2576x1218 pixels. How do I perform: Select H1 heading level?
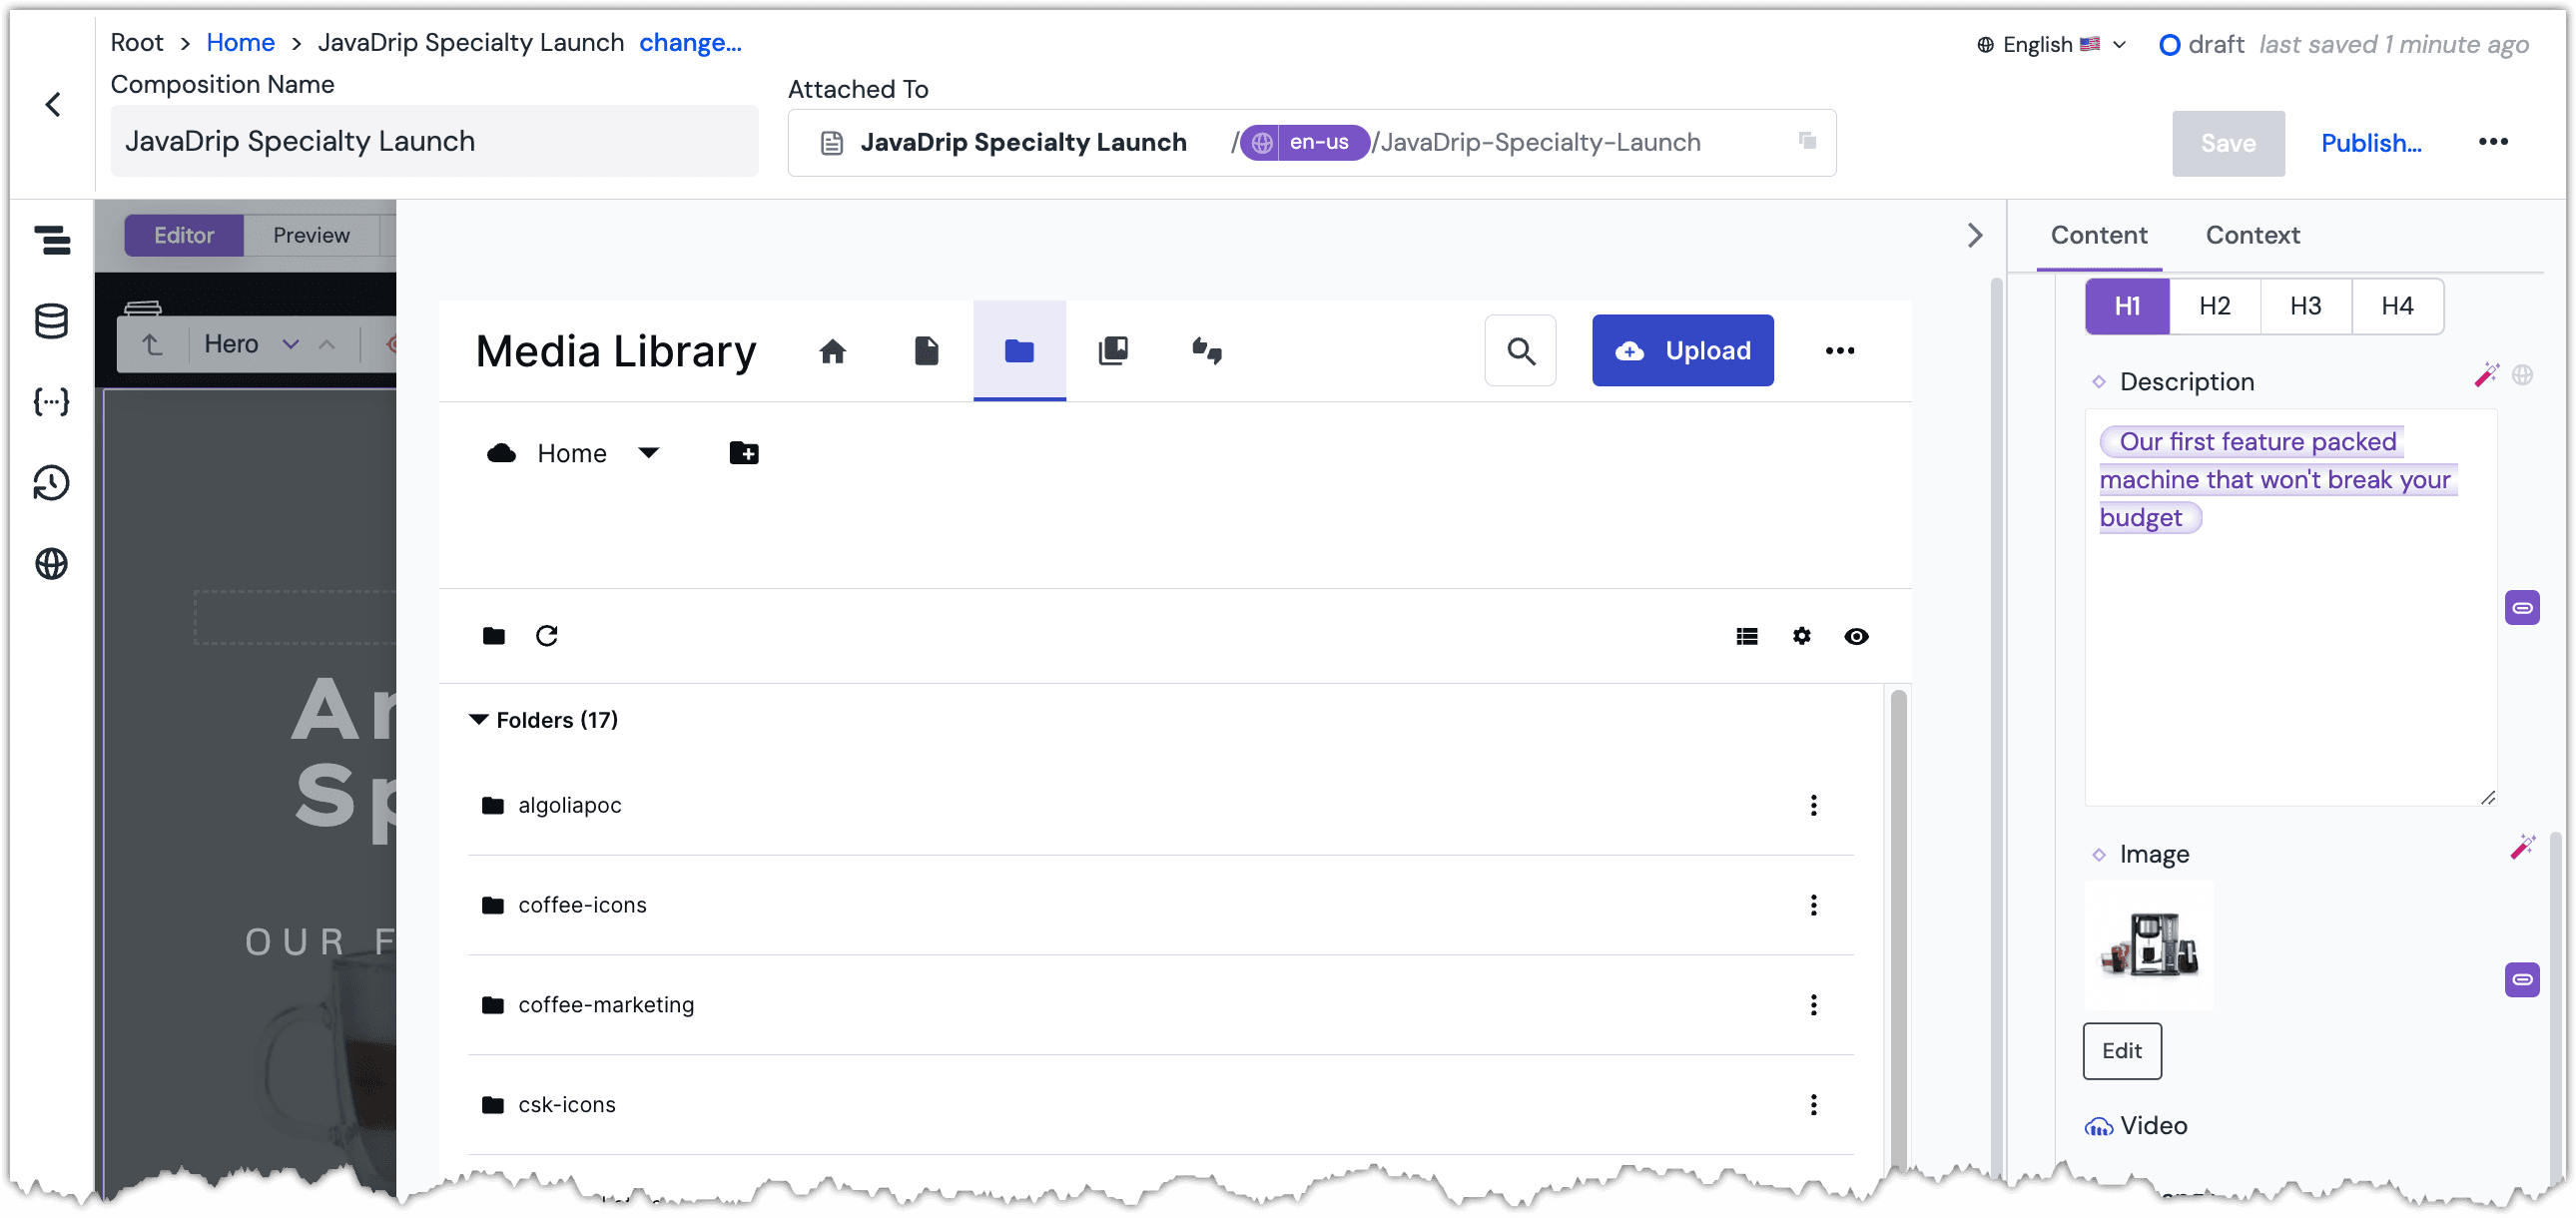tap(2127, 306)
